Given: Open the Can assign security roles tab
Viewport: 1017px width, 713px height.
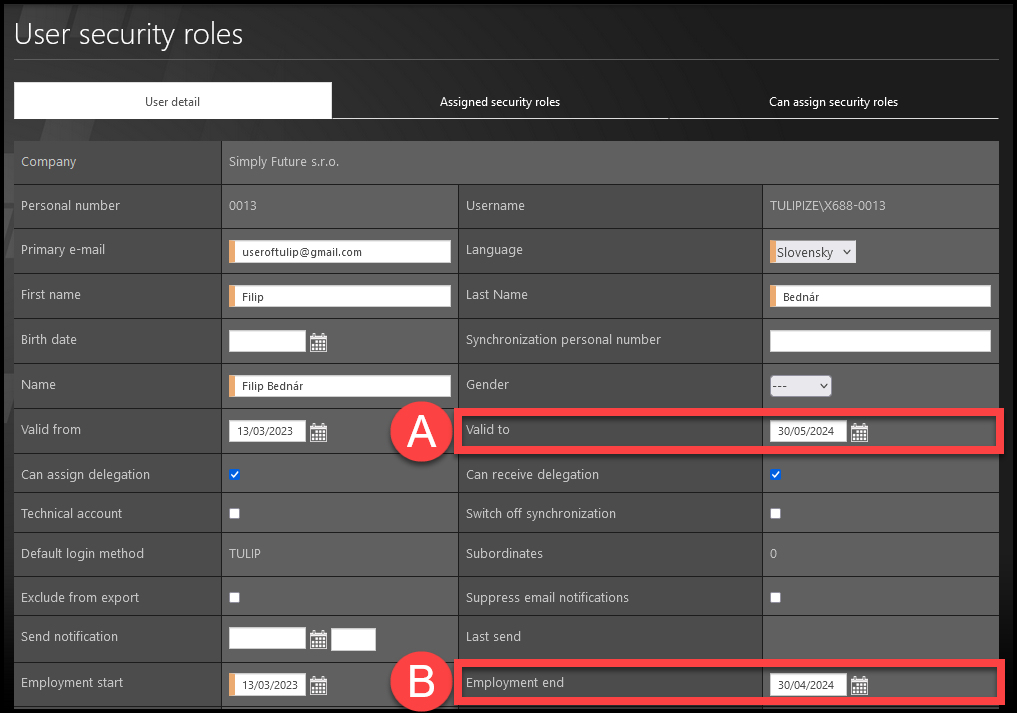Looking at the screenshot, I should coord(833,102).
